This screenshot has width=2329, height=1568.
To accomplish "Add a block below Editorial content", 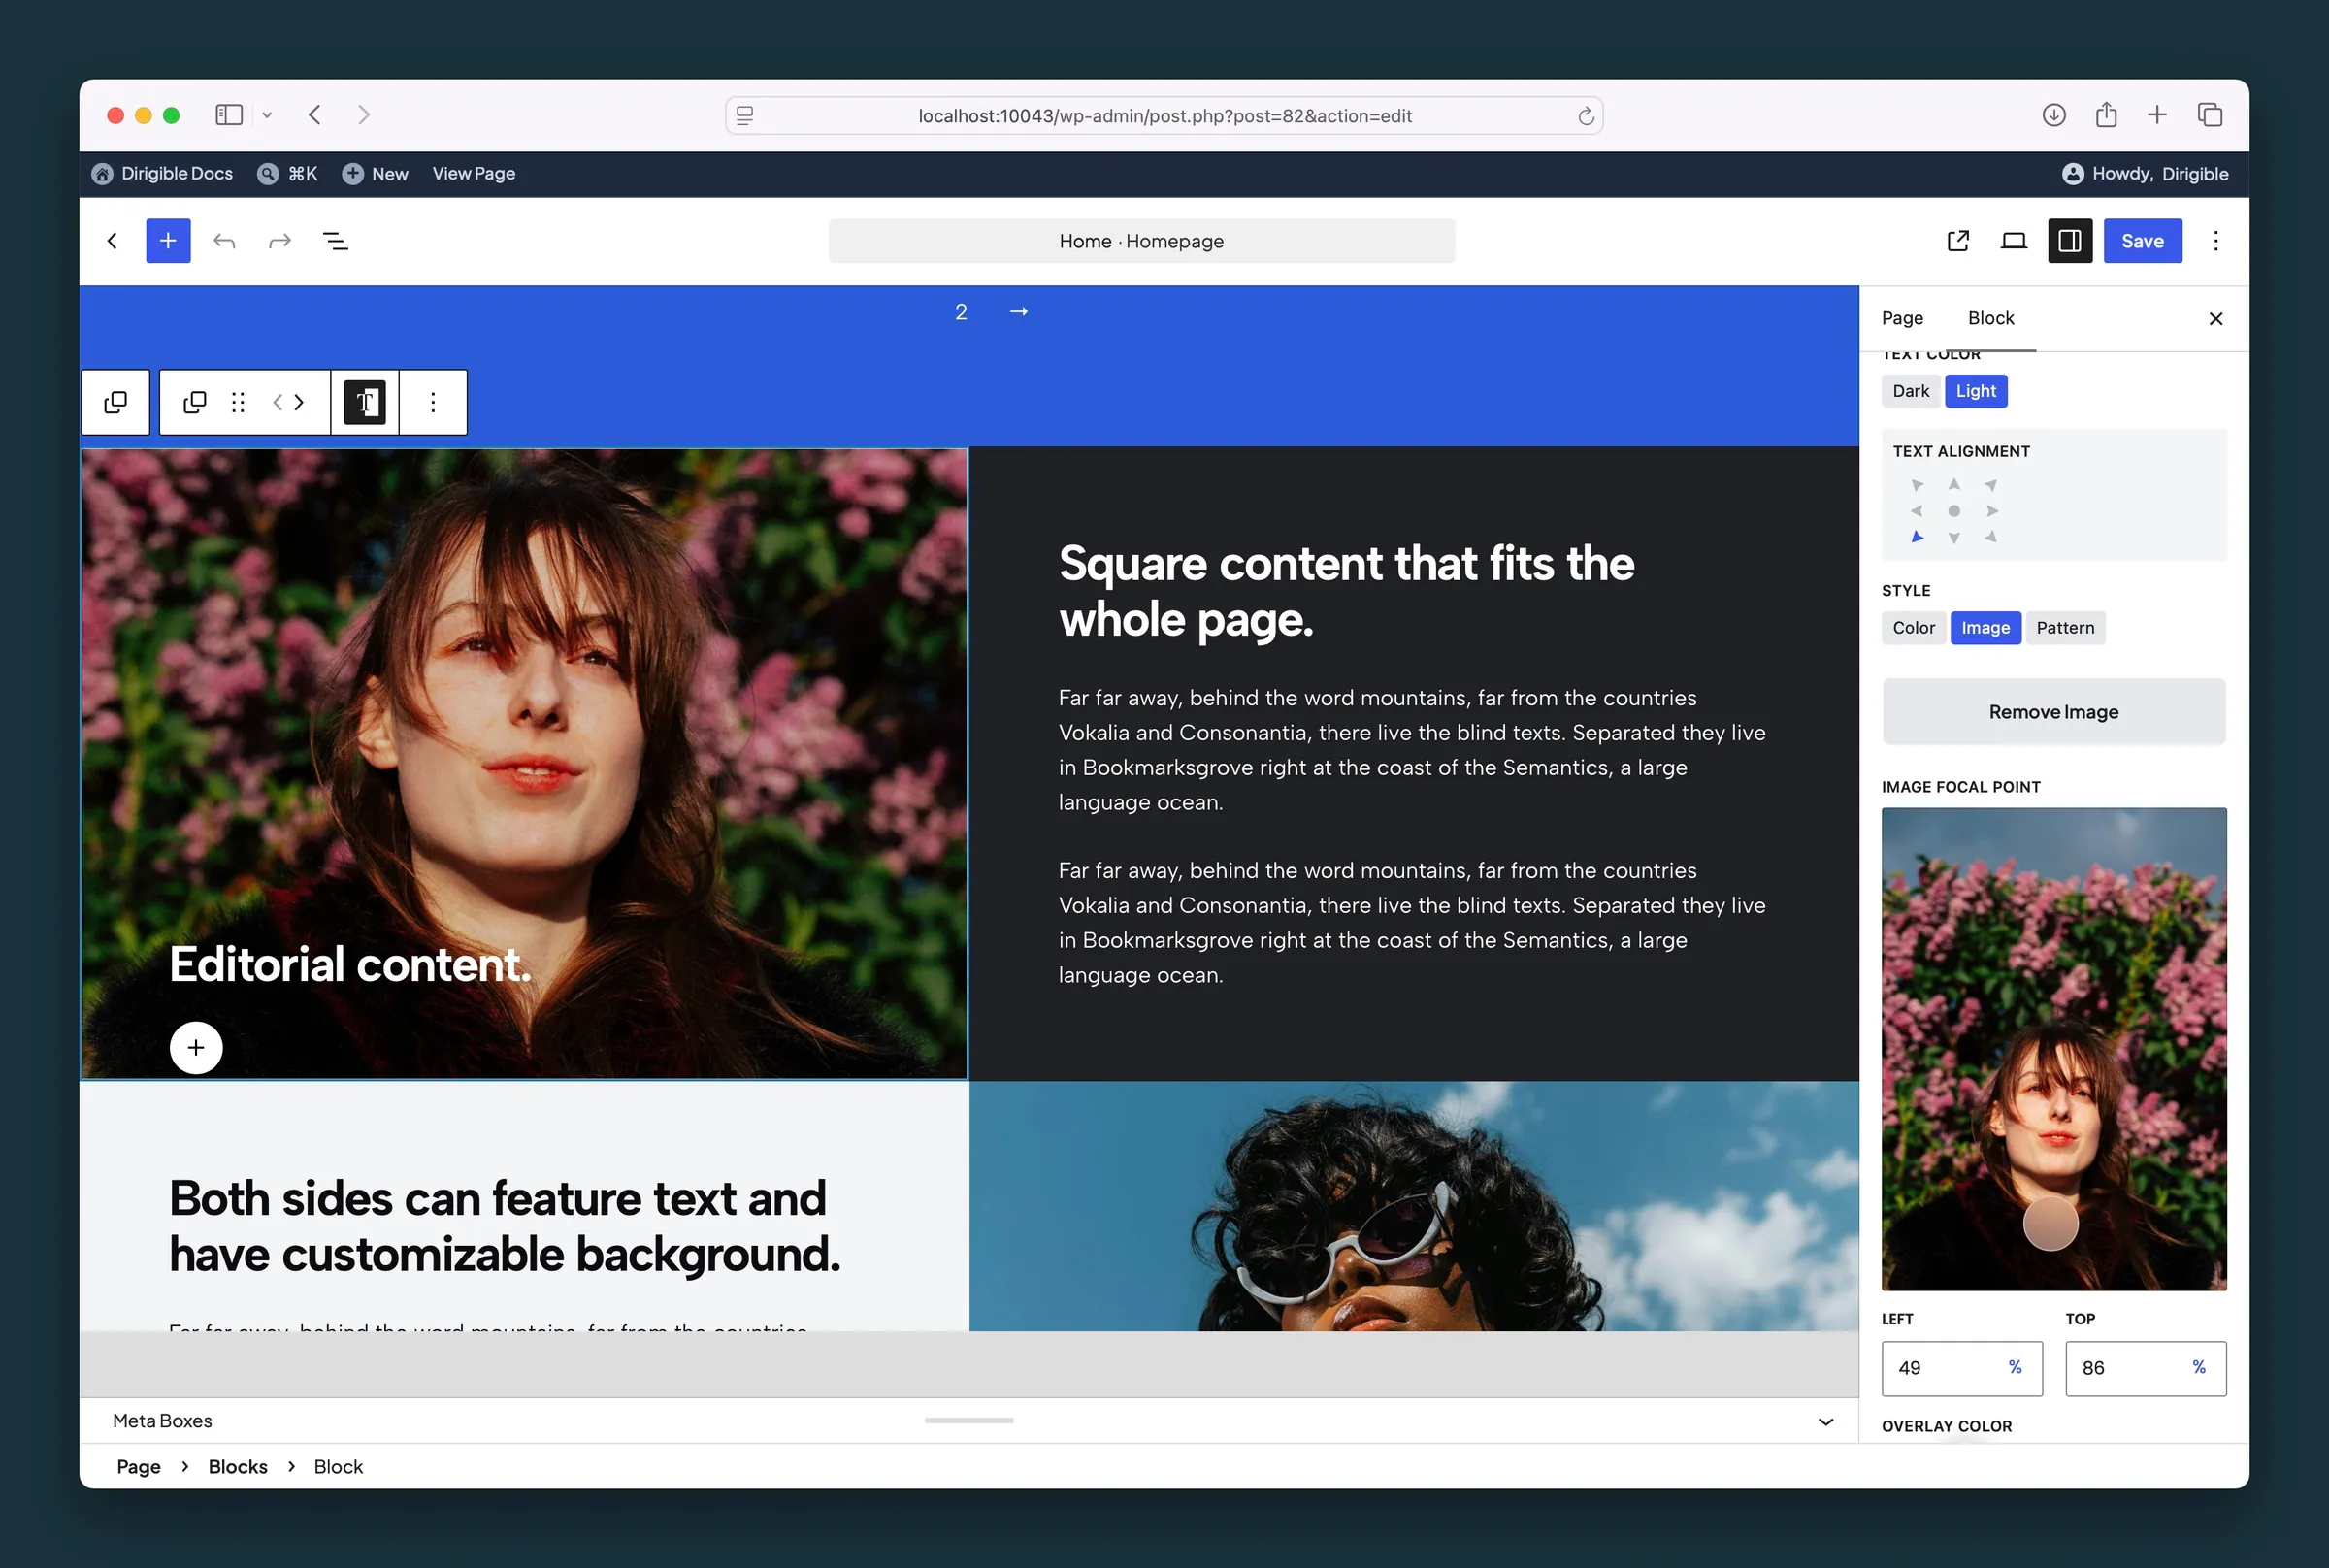I will 196,1047.
